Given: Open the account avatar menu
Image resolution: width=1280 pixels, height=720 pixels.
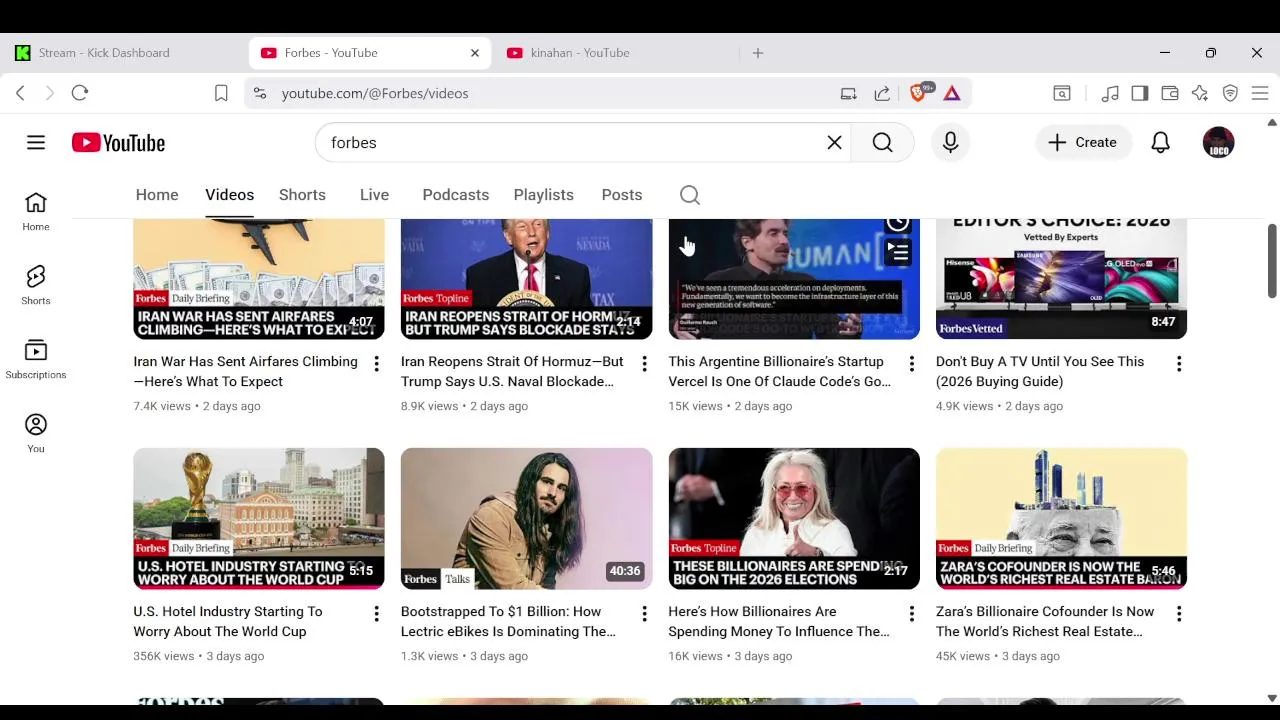Looking at the screenshot, I should (1218, 143).
